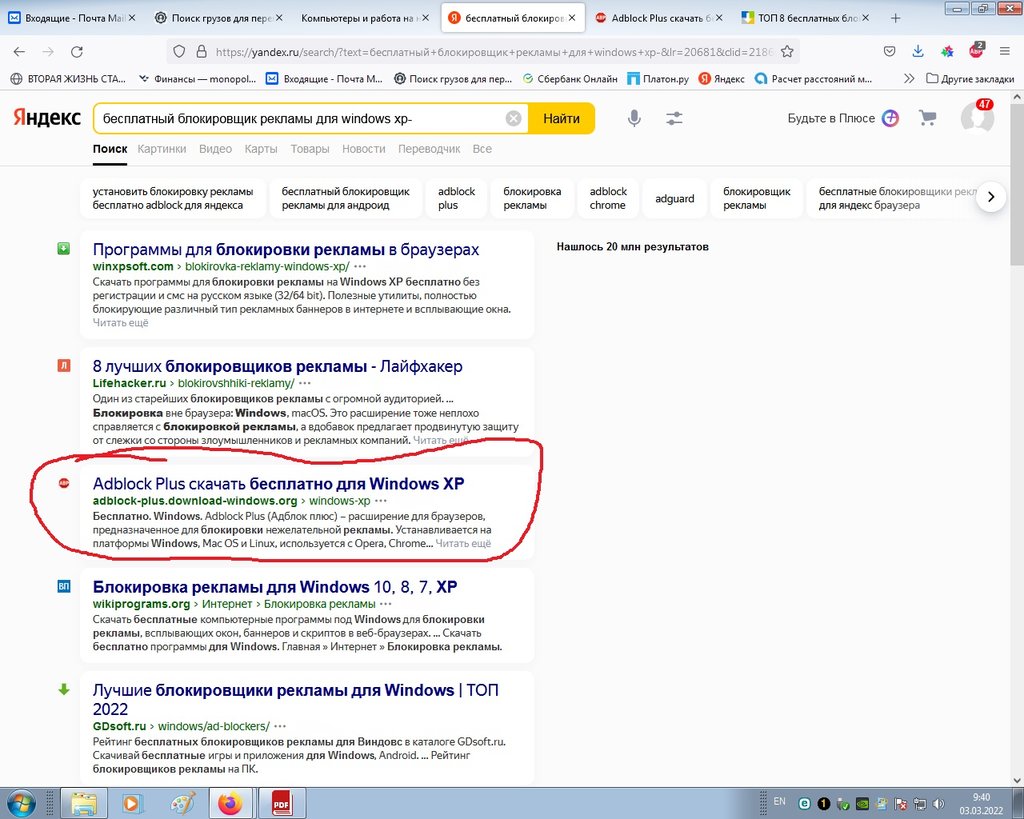This screenshot has height=819, width=1024.
Task: Switch to the ТОП 8 бесплатных tab
Action: [806, 18]
